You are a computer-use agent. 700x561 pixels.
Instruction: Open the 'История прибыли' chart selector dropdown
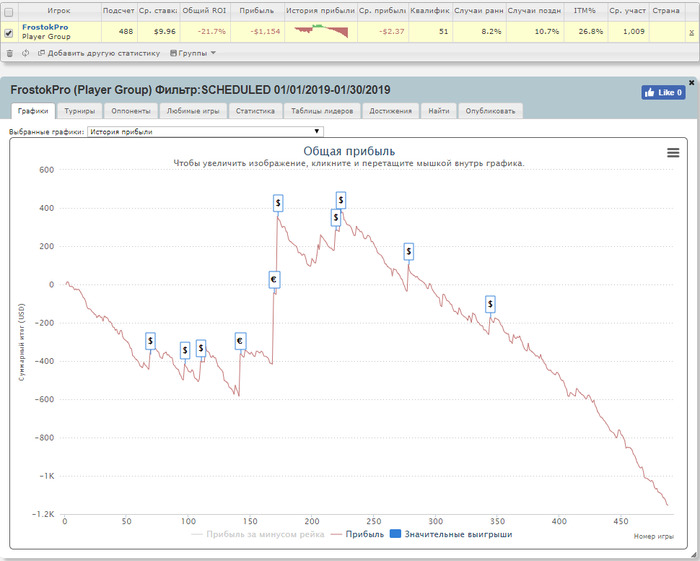(205, 132)
